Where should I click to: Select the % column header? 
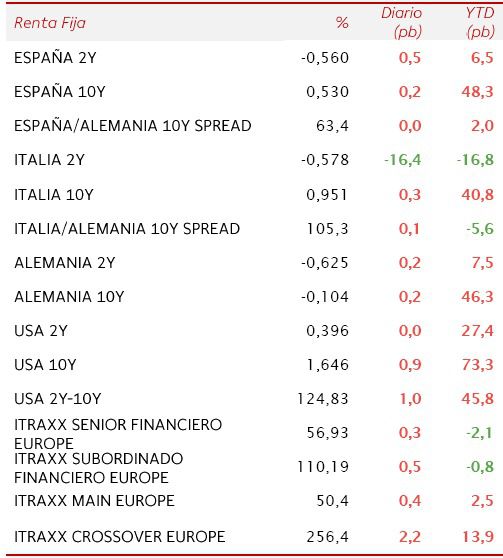(x=342, y=23)
